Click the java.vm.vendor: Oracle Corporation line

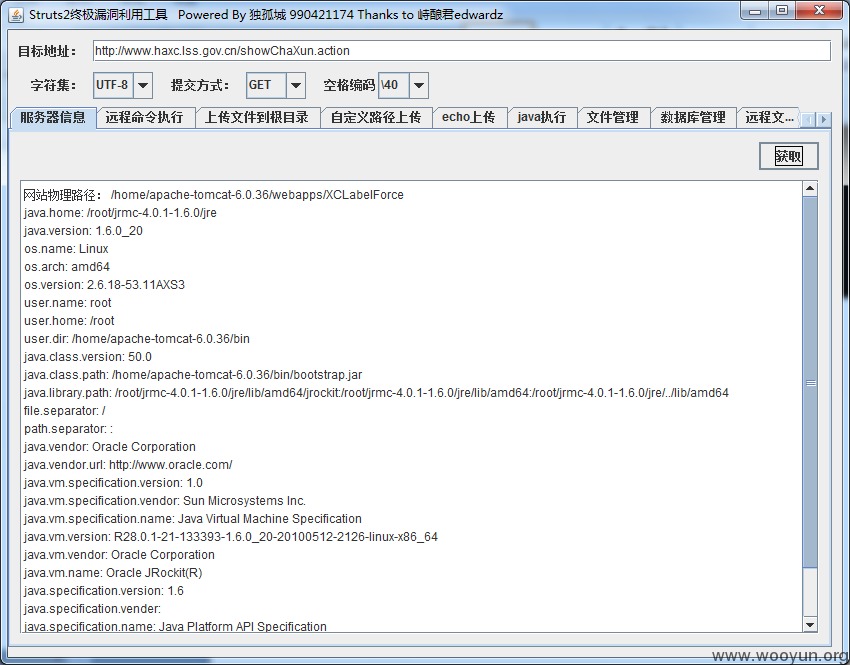point(119,554)
